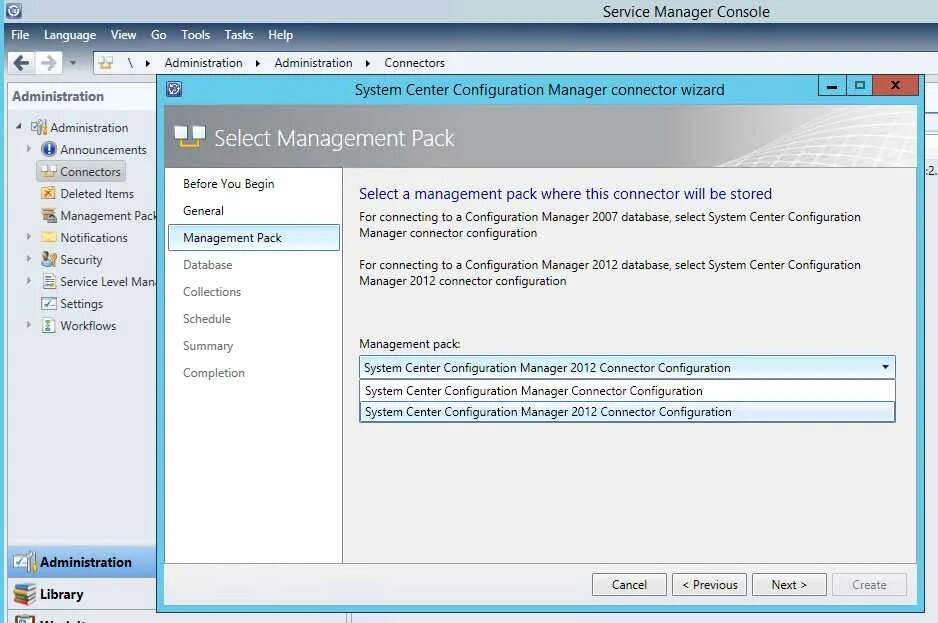Select the Management Pack wizard step
This screenshot has width=938, height=623.
point(254,238)
